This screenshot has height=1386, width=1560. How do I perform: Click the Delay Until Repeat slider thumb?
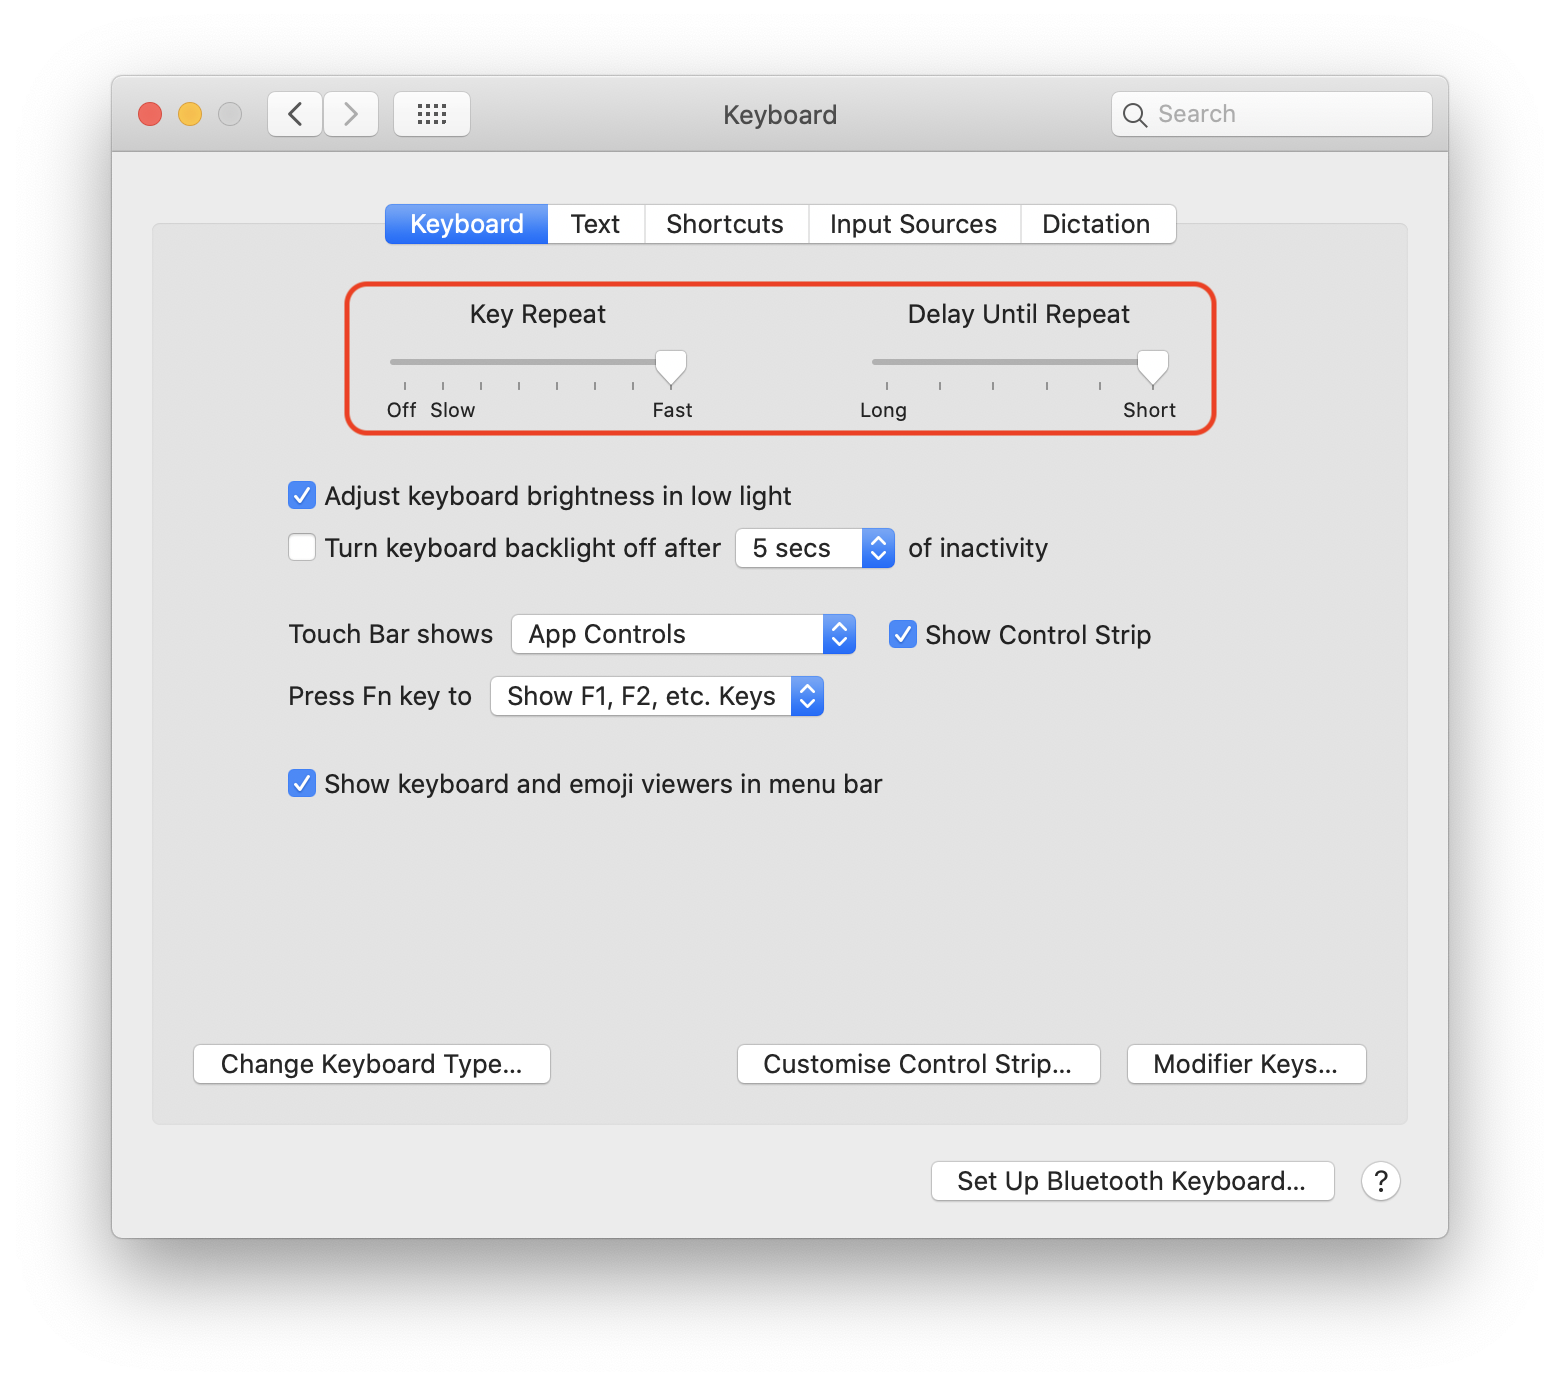[x=1153, y=368]
